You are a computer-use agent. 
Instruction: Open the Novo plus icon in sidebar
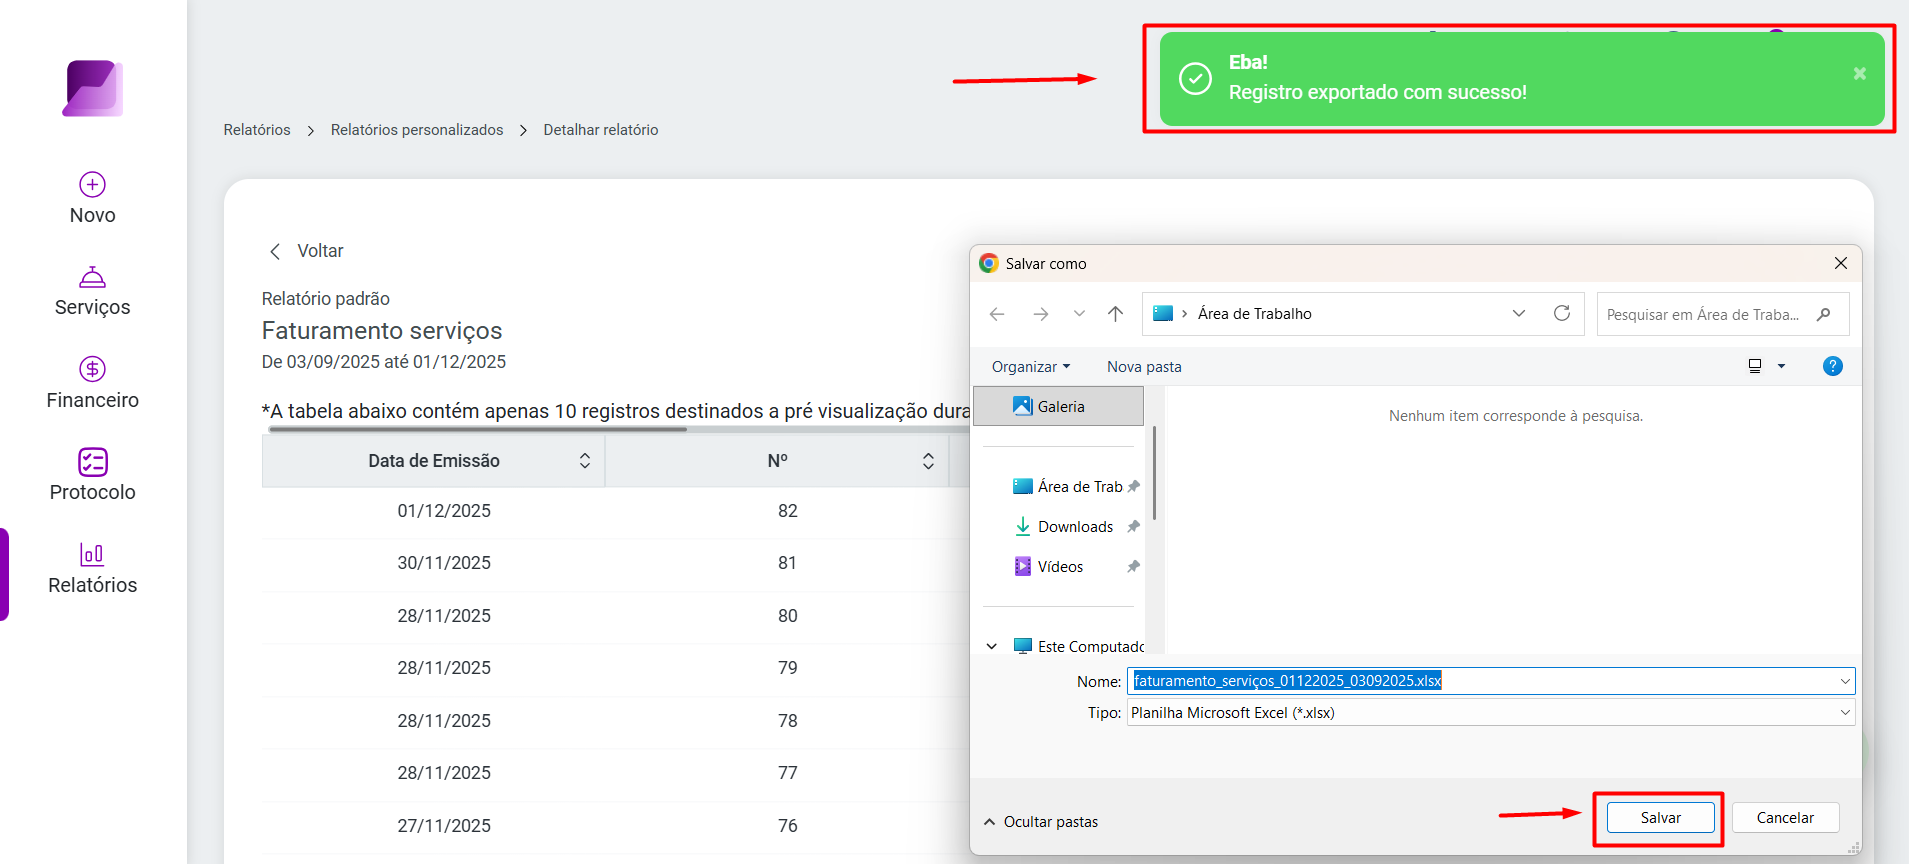93,184
